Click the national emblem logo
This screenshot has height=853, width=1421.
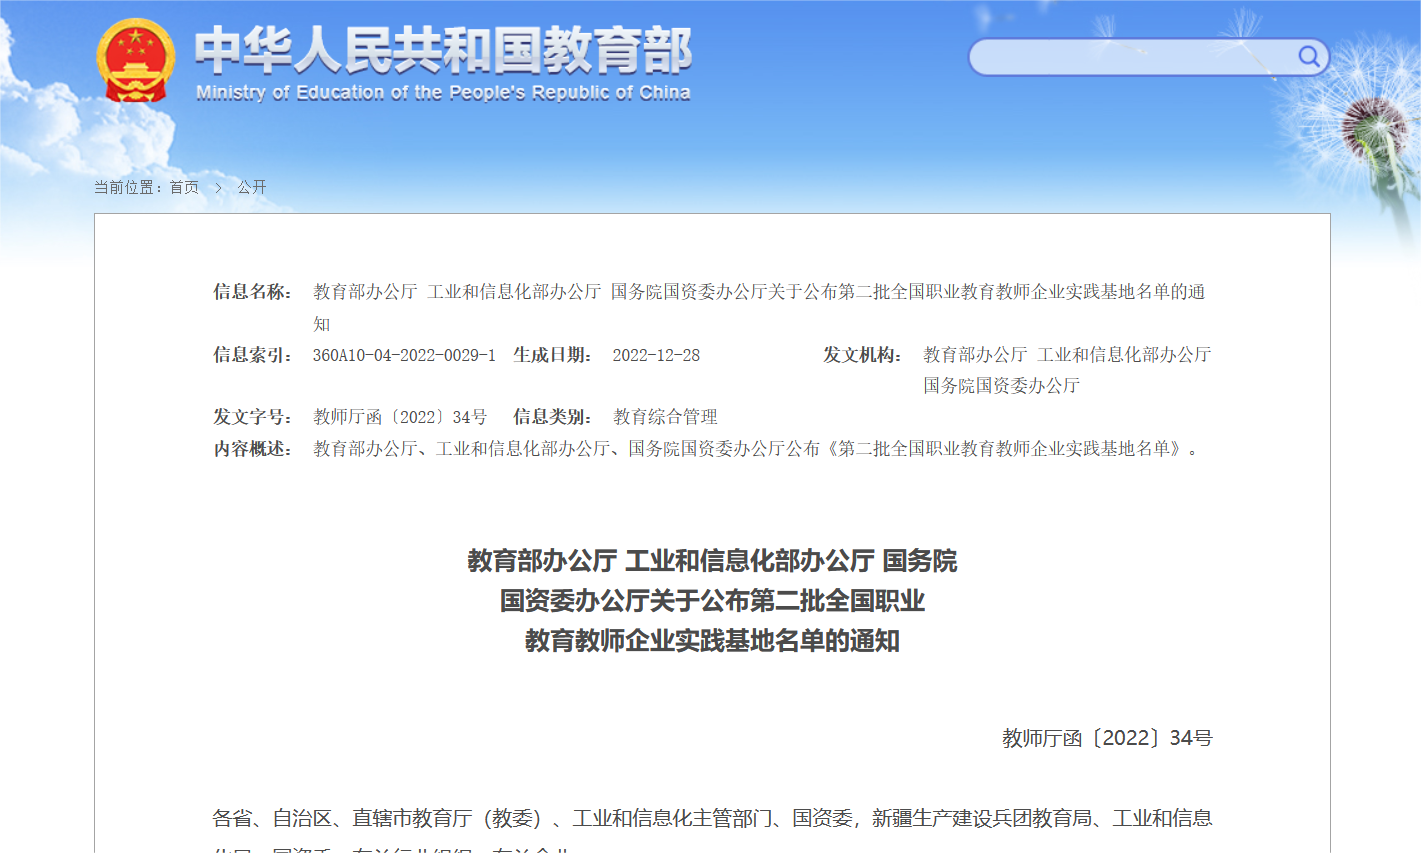[135, 60]
